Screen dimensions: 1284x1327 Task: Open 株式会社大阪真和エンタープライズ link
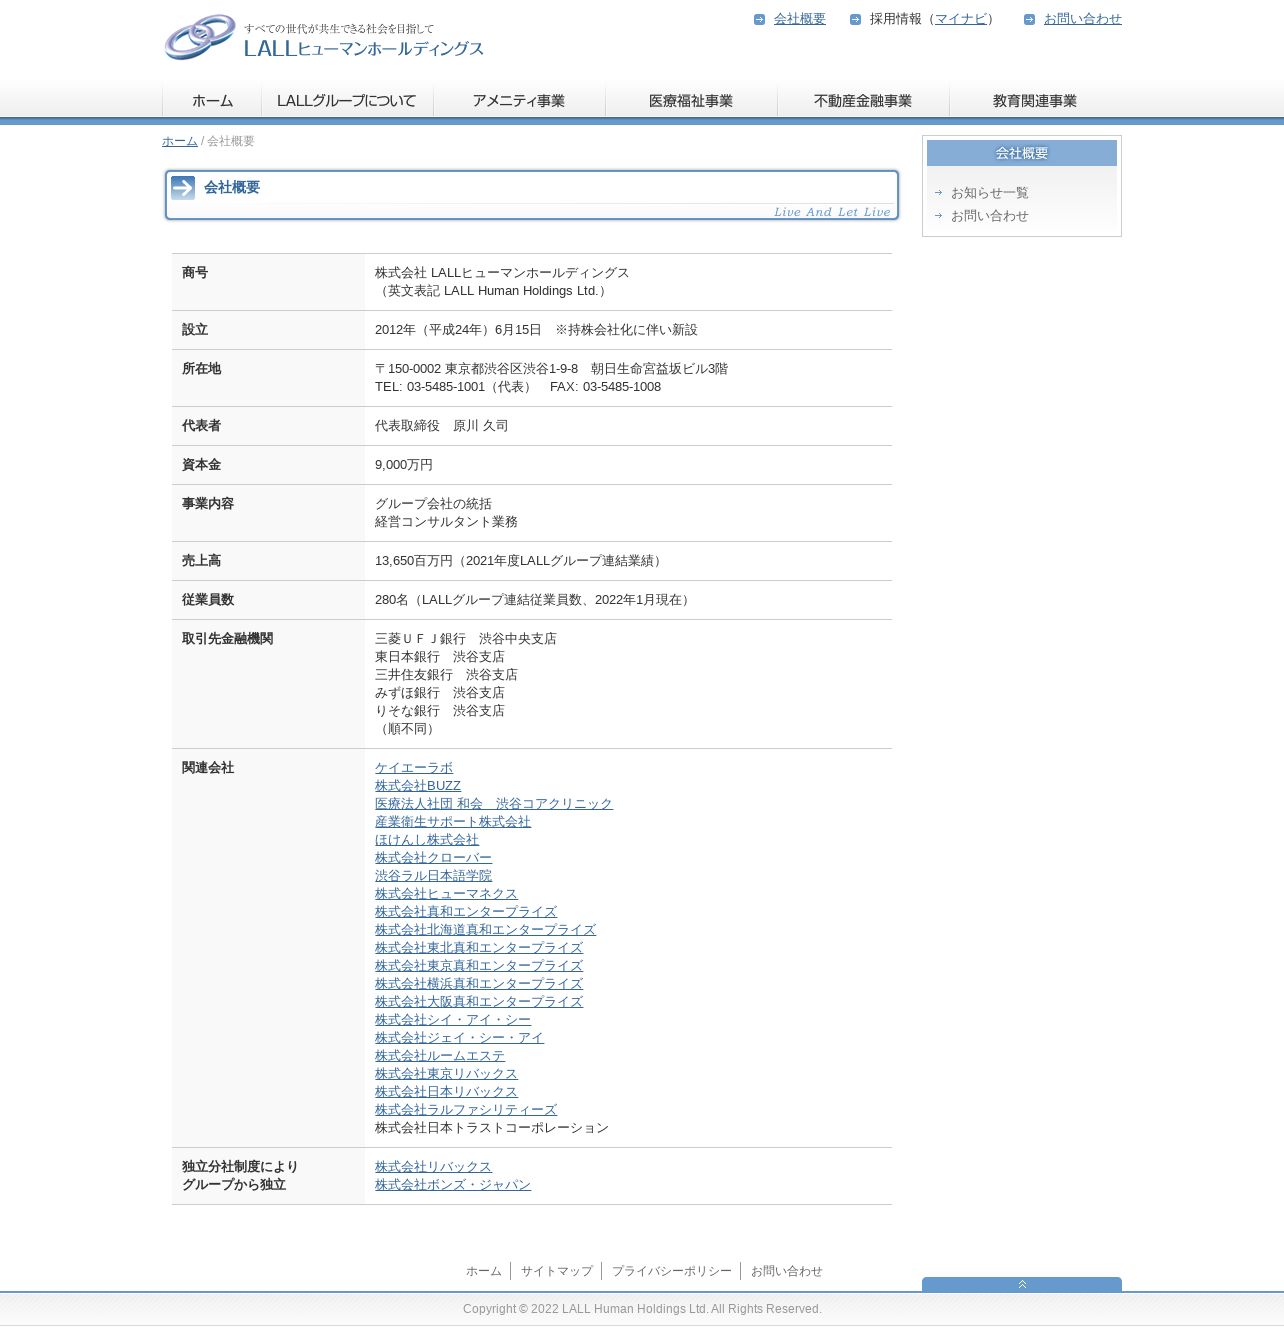[479, 1002]
